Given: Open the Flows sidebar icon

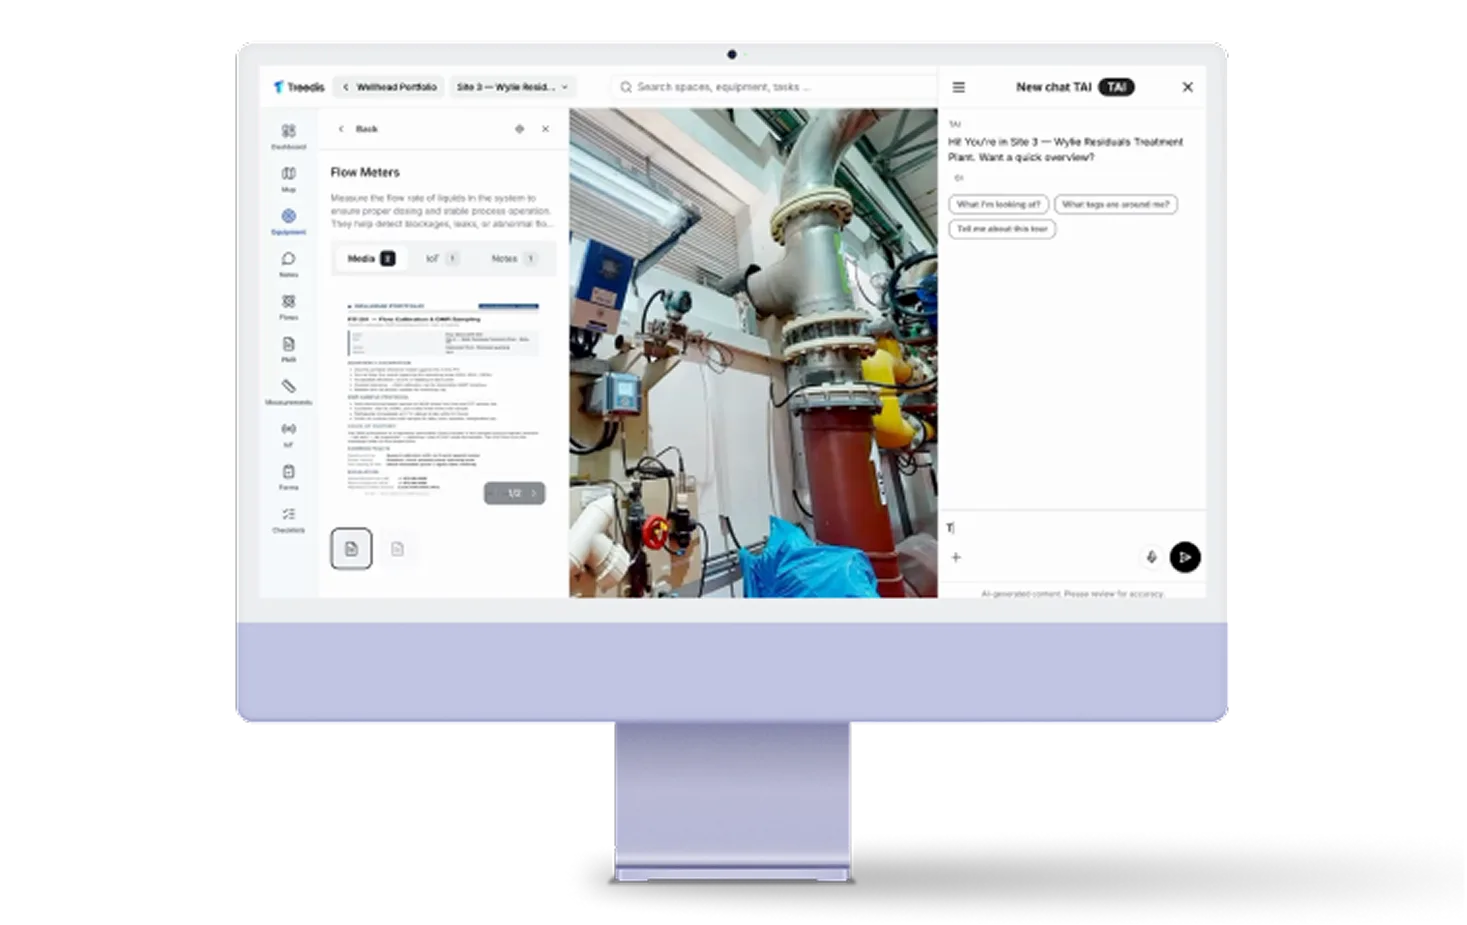Looking at the screenshot, I should [288, 306].
